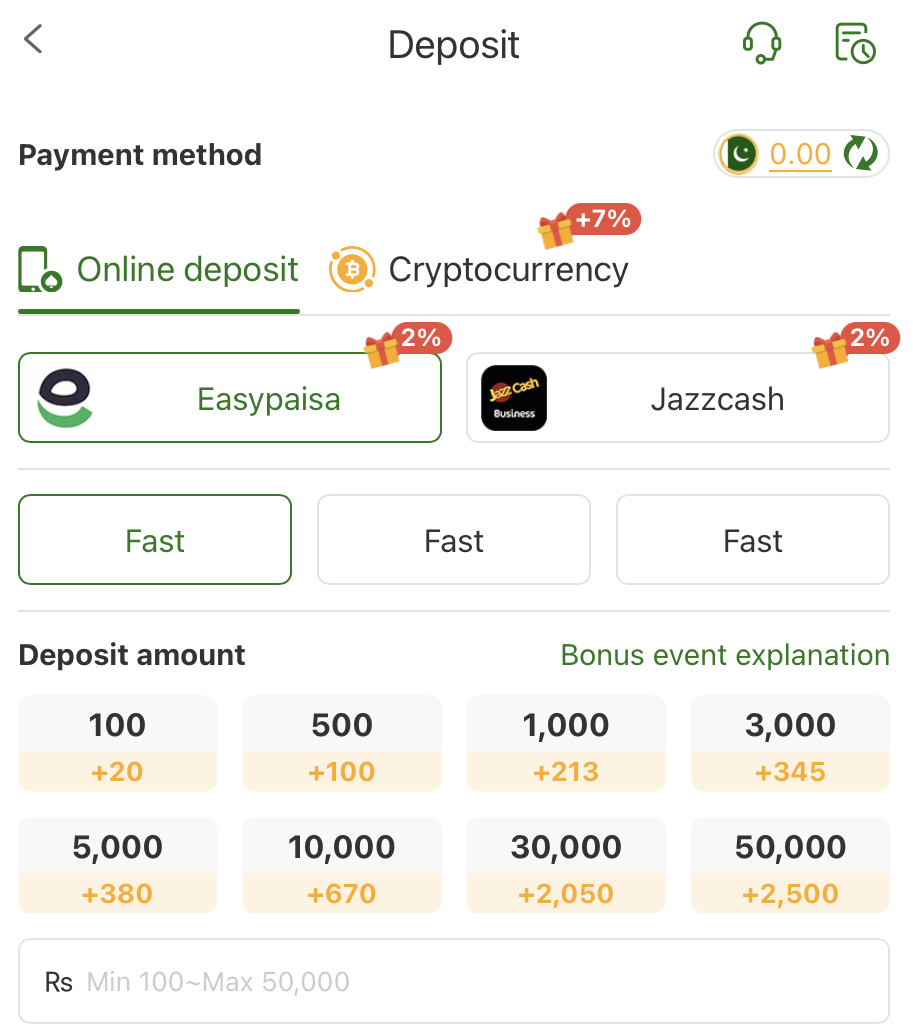Open deposit history record icon
Image resolution: width=913 pixels, height=1024 pixels.
click(x=855, y=44)
